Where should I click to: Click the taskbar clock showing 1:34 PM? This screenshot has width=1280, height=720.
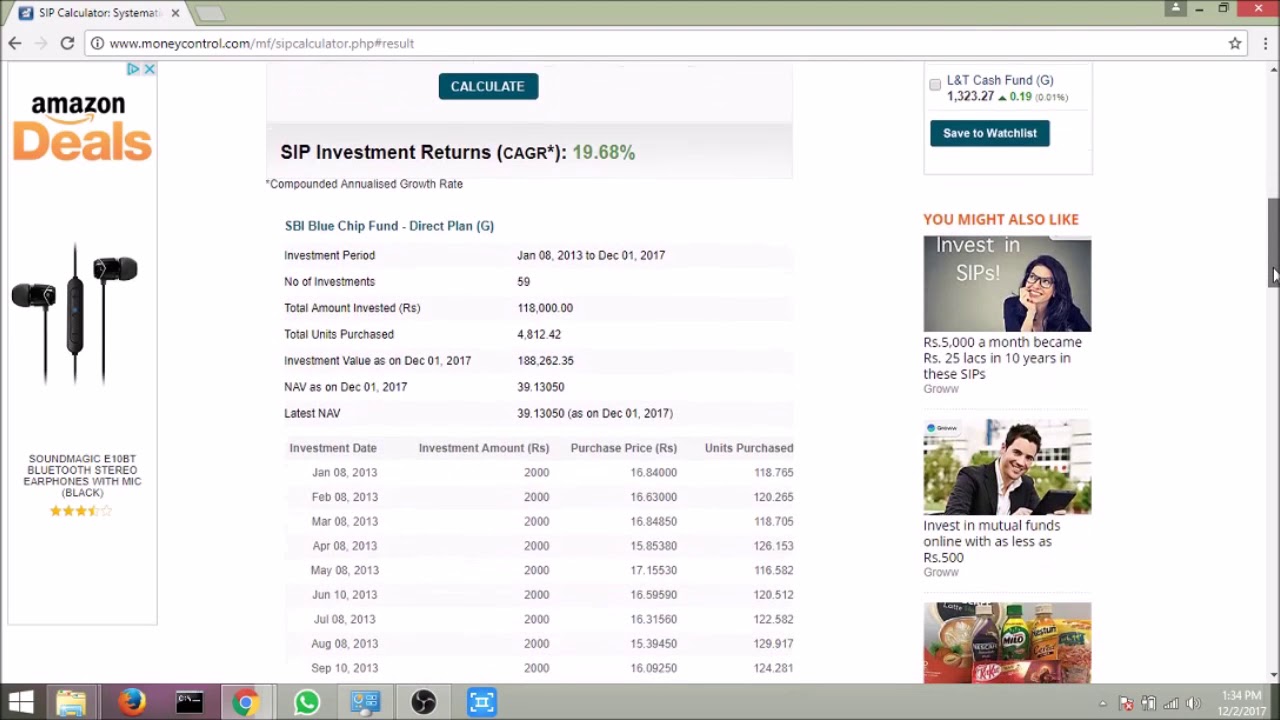coord(1241,703)
